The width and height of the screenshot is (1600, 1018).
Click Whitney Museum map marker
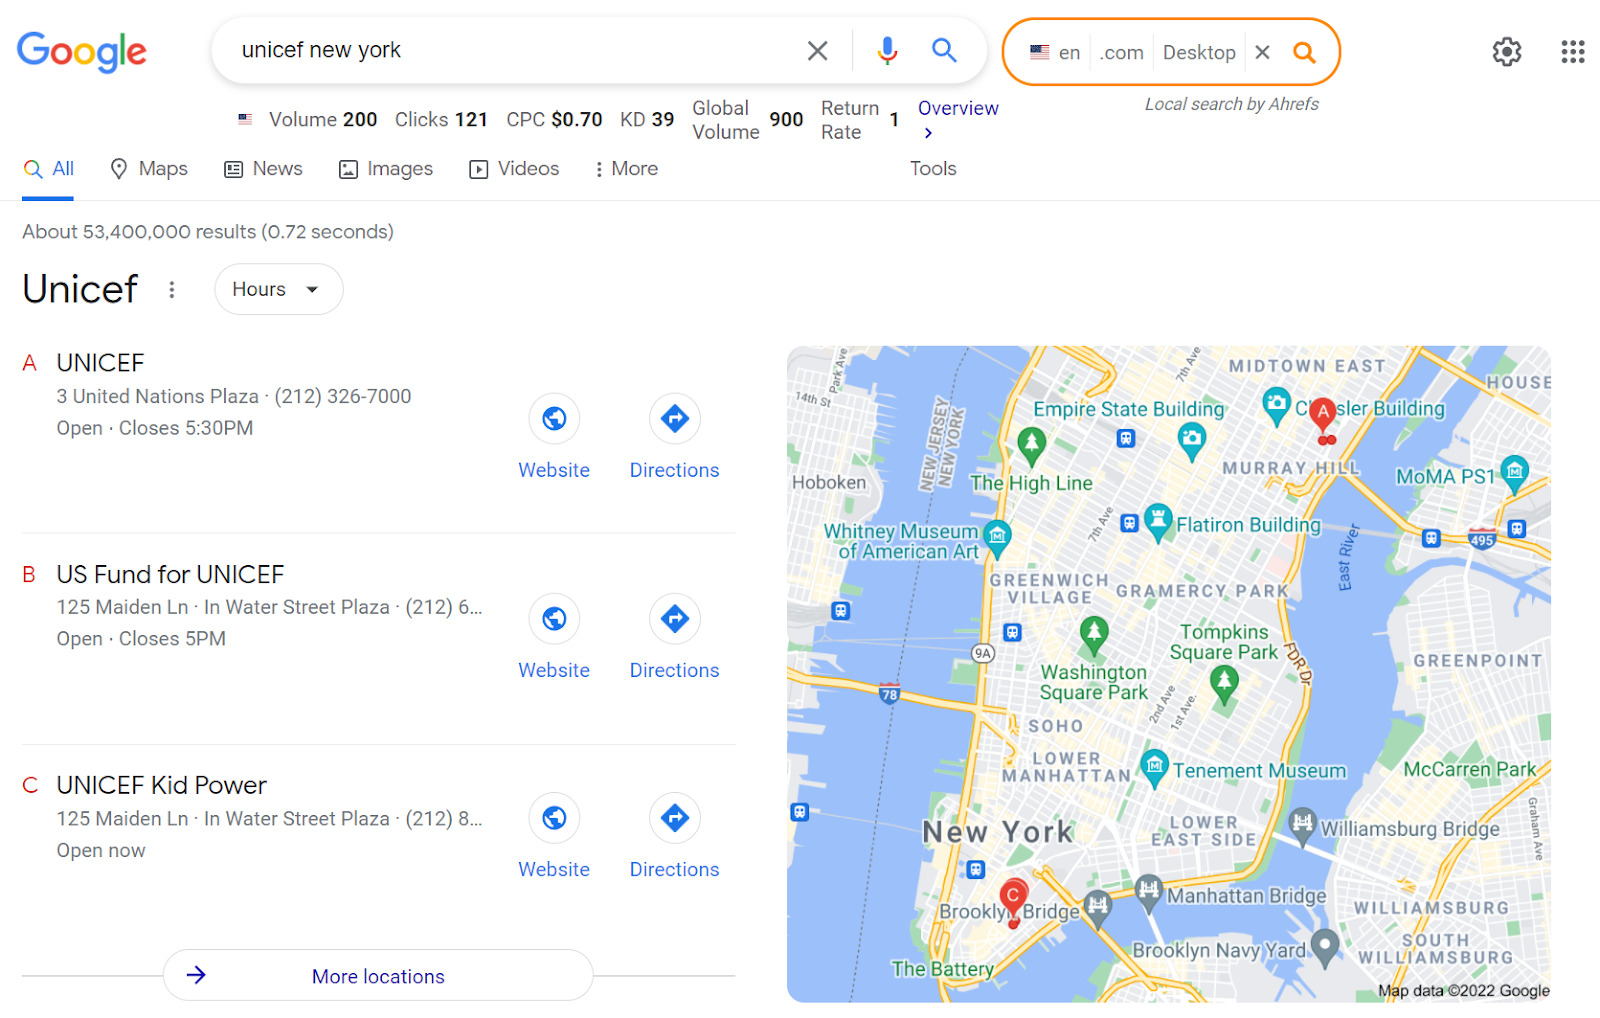(997, 537)
